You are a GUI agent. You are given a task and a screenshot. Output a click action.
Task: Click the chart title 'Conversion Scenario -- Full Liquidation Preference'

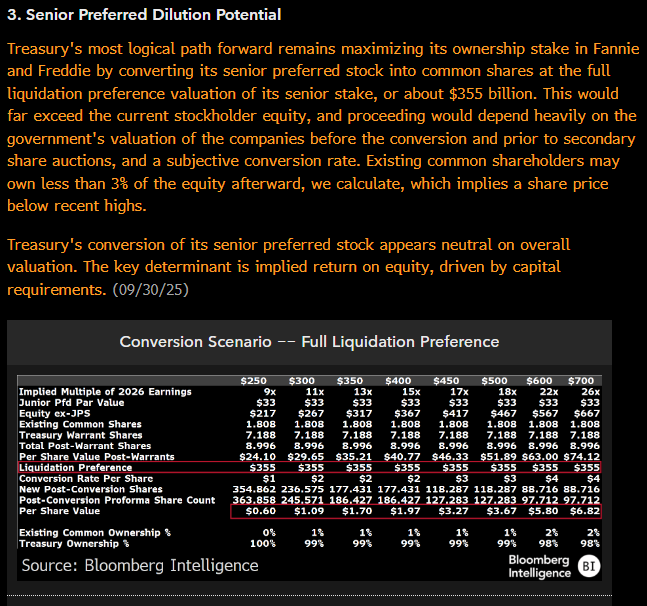coord(309,342)
